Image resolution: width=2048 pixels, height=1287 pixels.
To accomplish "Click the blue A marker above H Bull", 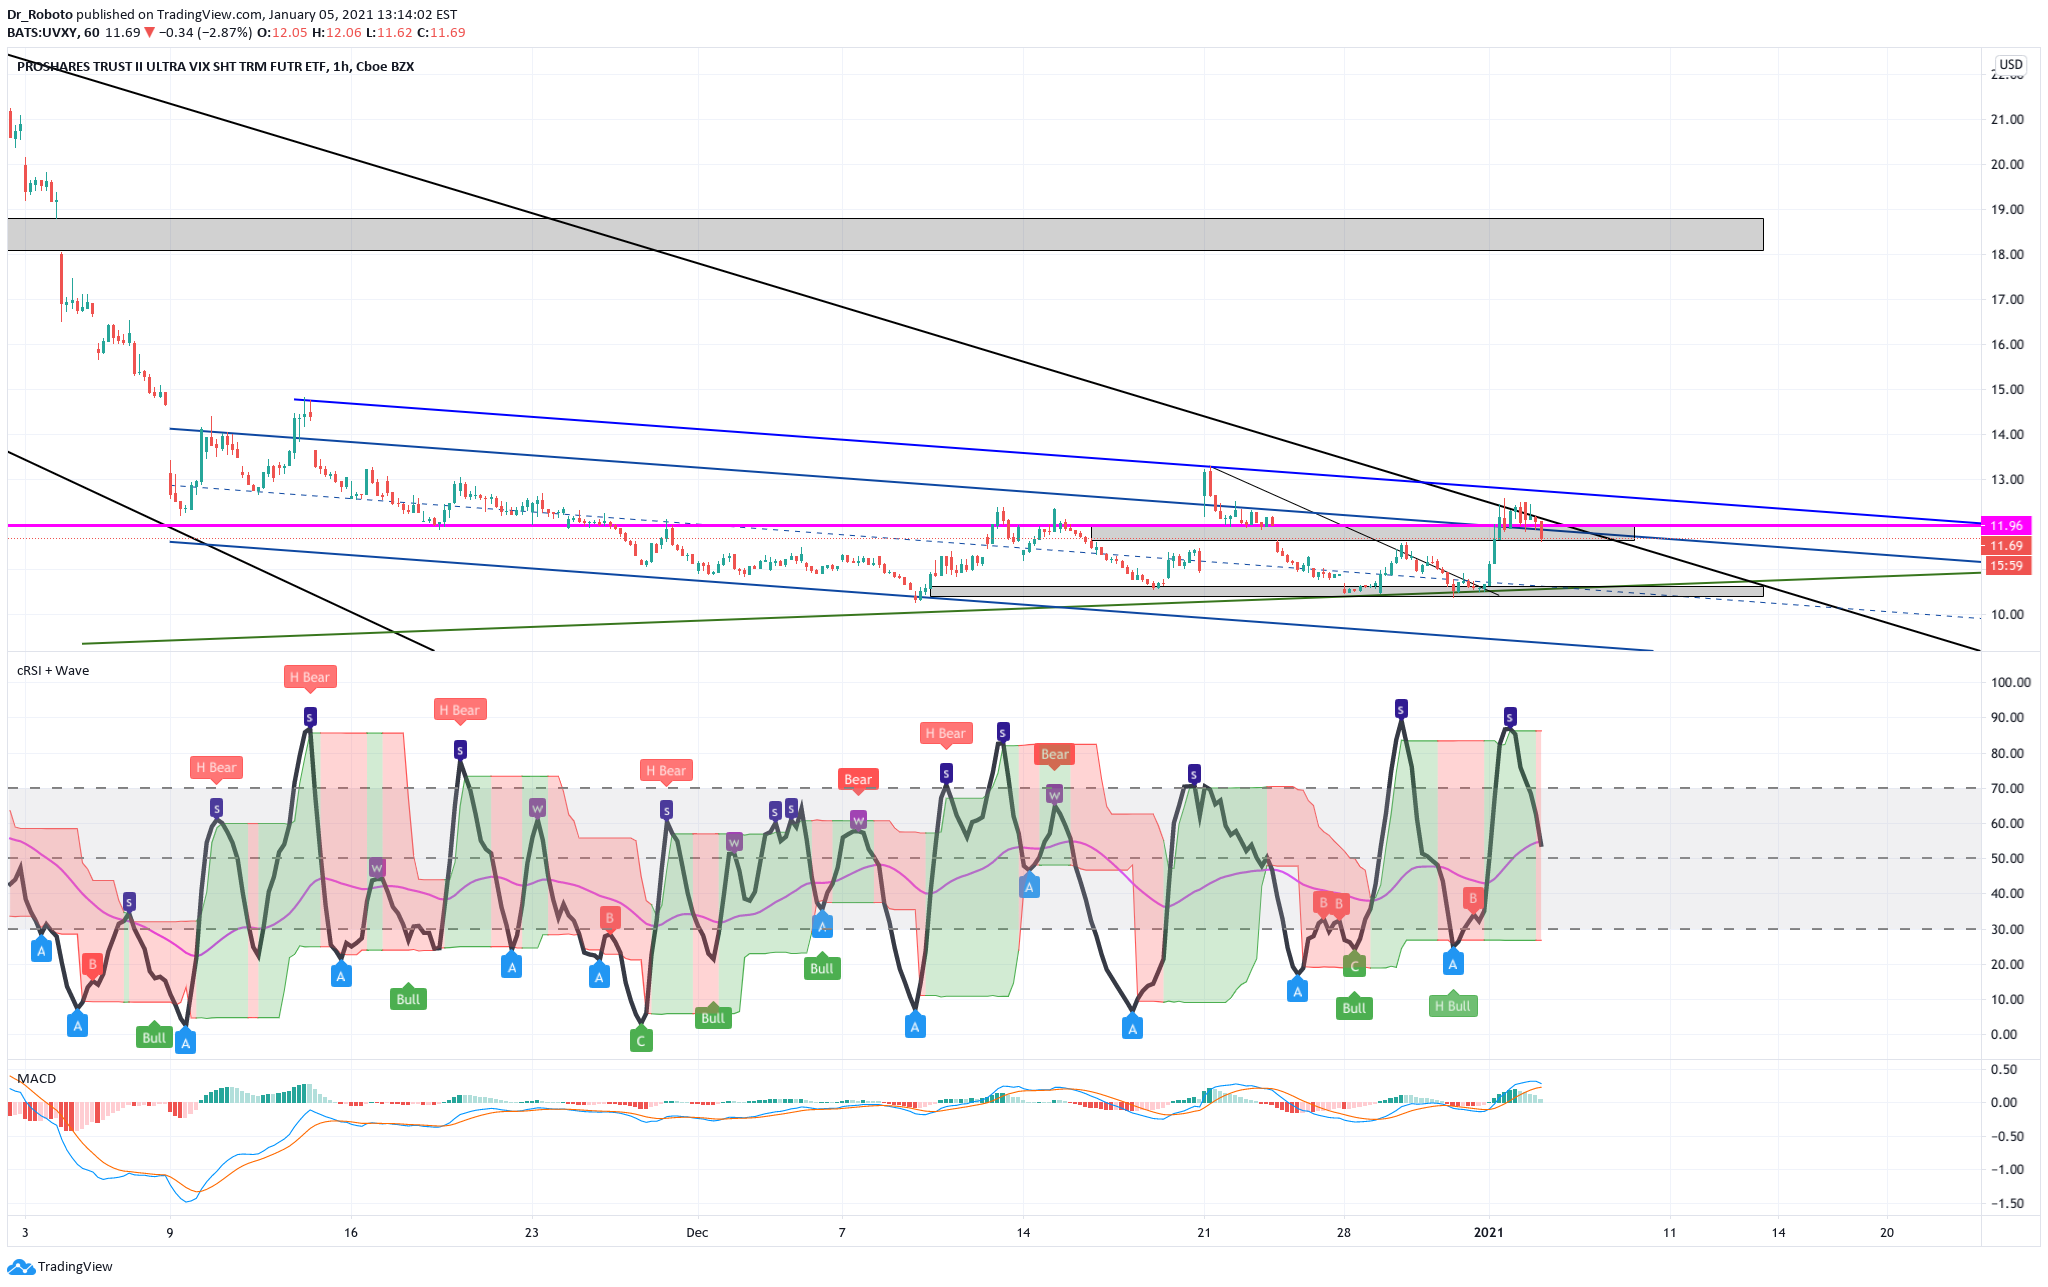I will (1453, 964).
